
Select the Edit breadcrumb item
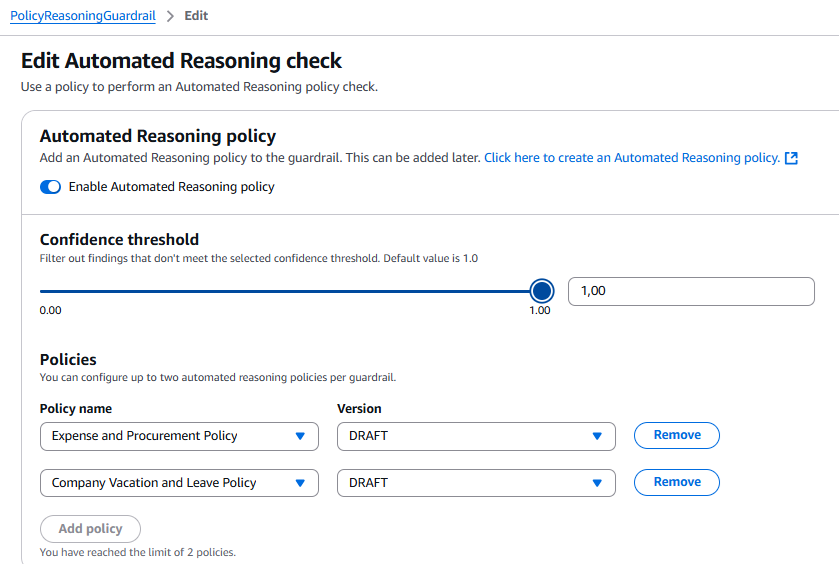[x=196, y=17]
